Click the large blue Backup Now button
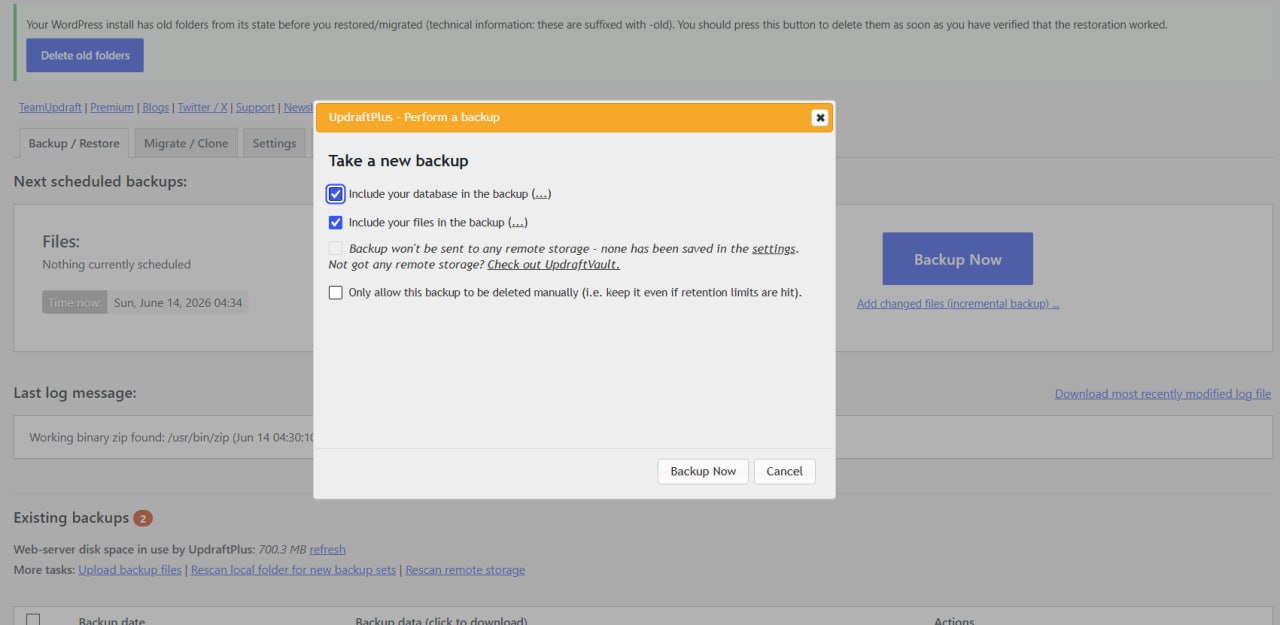Image resolution: width=1280 pixels, height=625 pixels. click(957, 259)
